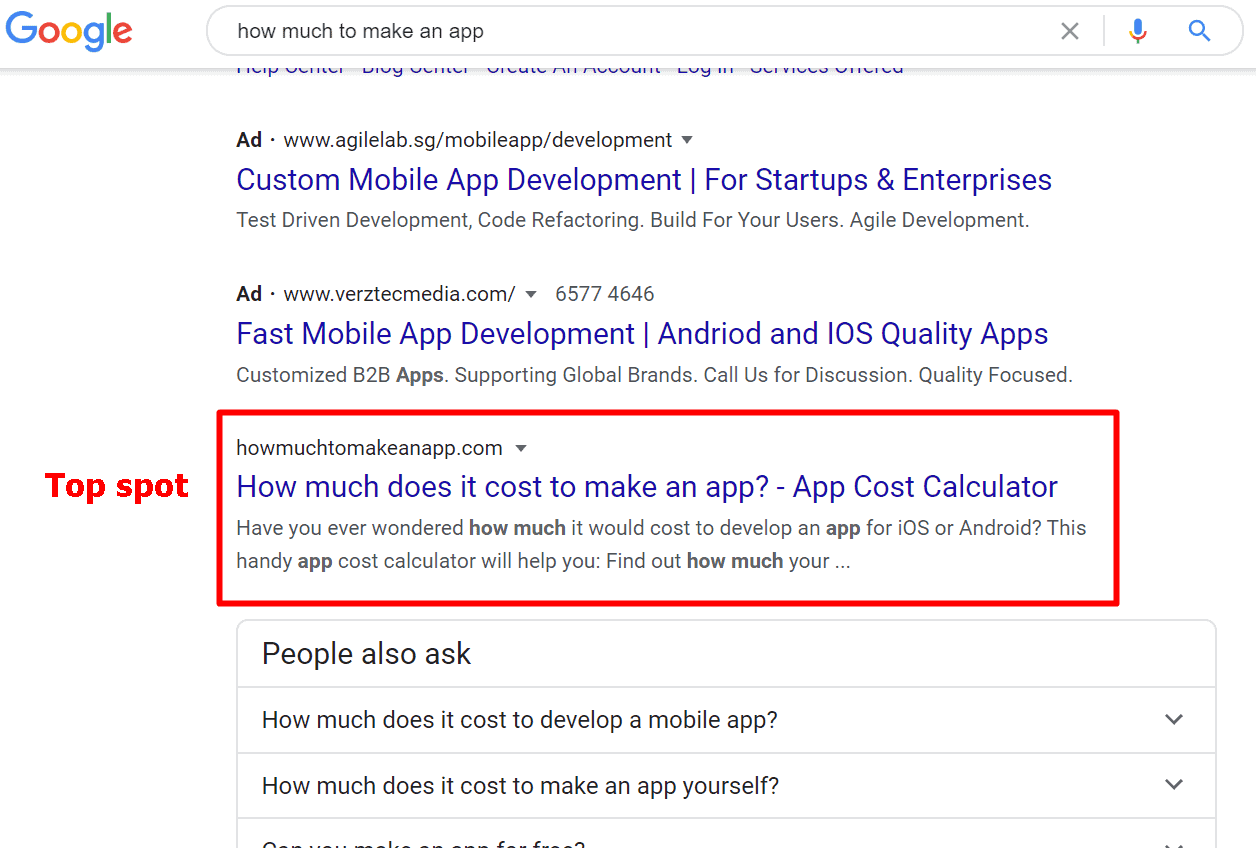Click phone number 6577 4646
This screenshot has width=1256, height=848.
[605, 294]
